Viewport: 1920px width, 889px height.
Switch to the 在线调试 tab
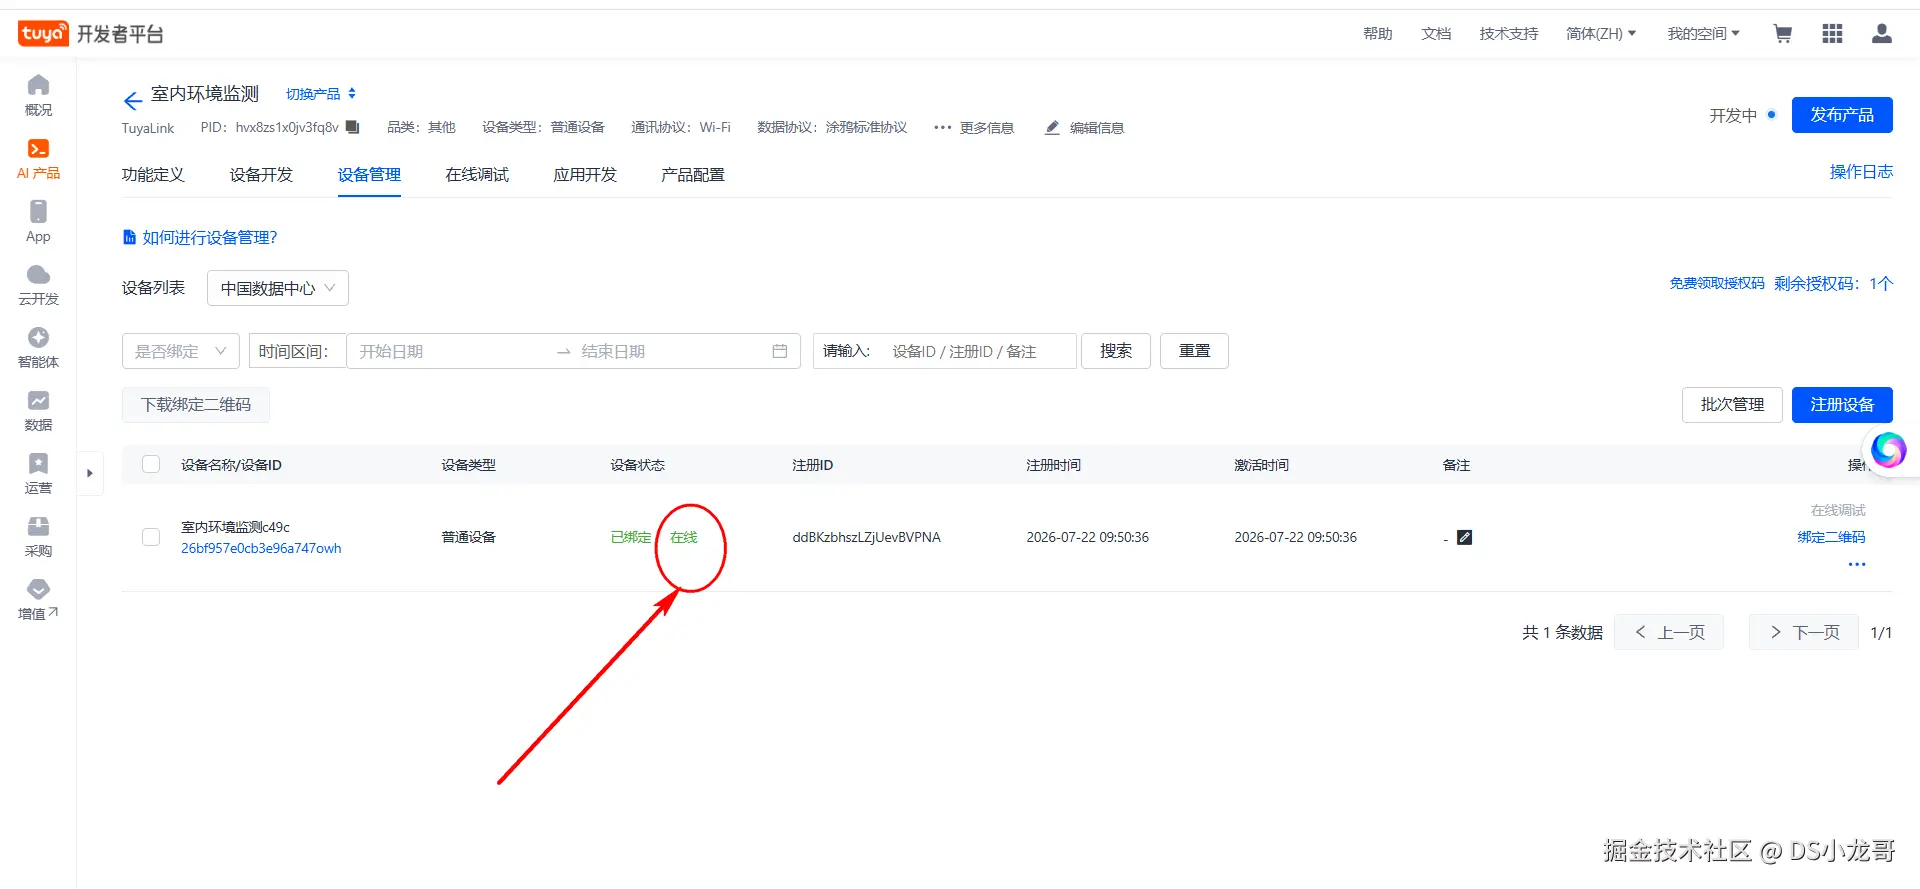click(477, 175)
